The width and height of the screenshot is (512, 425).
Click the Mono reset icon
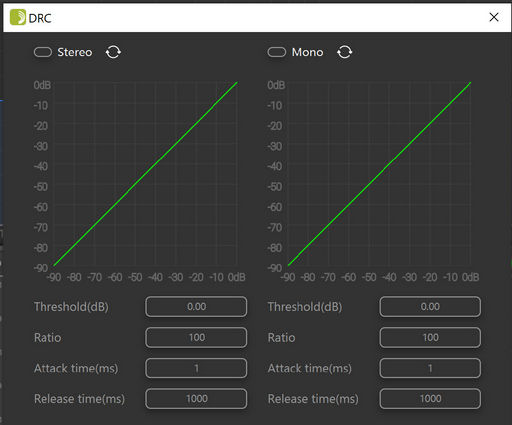click(344, 52)
